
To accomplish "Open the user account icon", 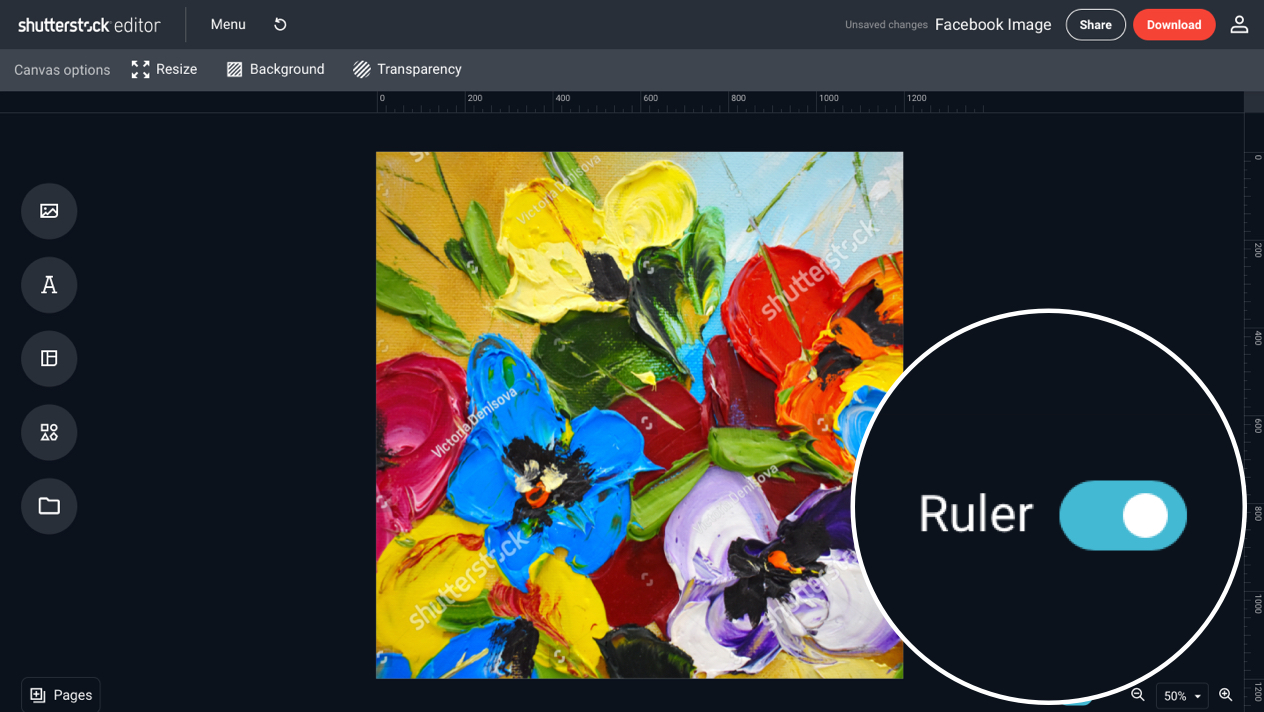I will click(x=1239, y=24).
